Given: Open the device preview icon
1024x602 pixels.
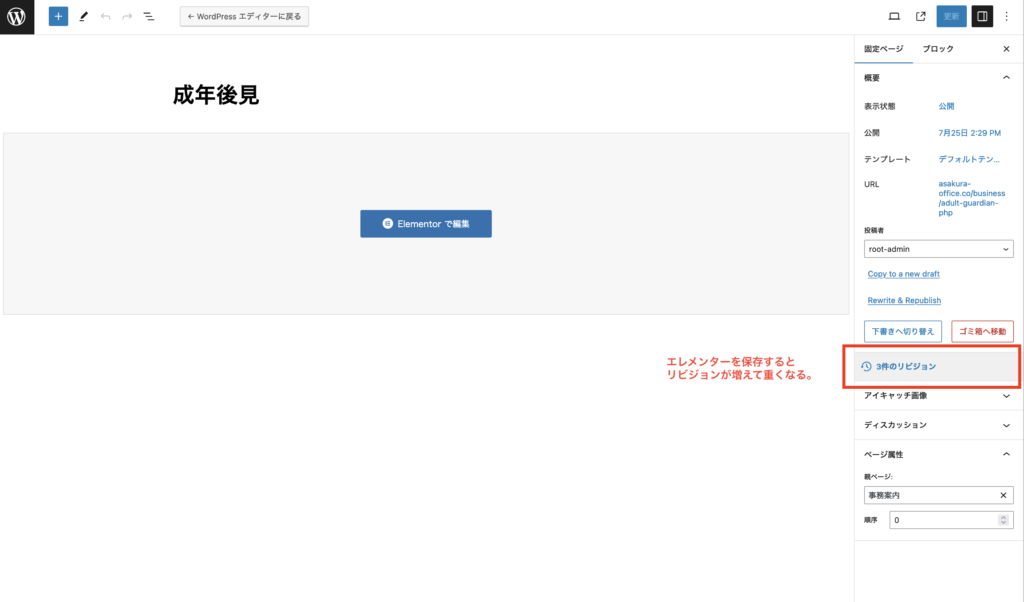Looking at the screenshot, I should (894, 17).
